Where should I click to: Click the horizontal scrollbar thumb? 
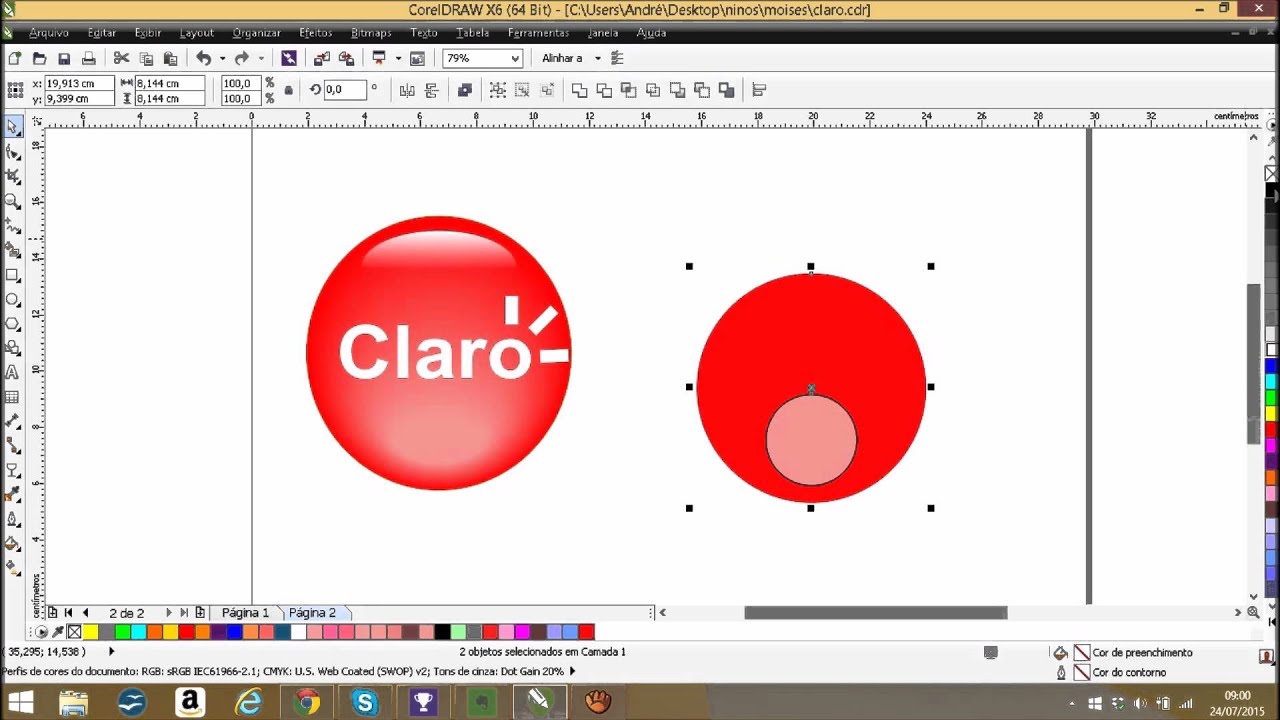[875, 613]
